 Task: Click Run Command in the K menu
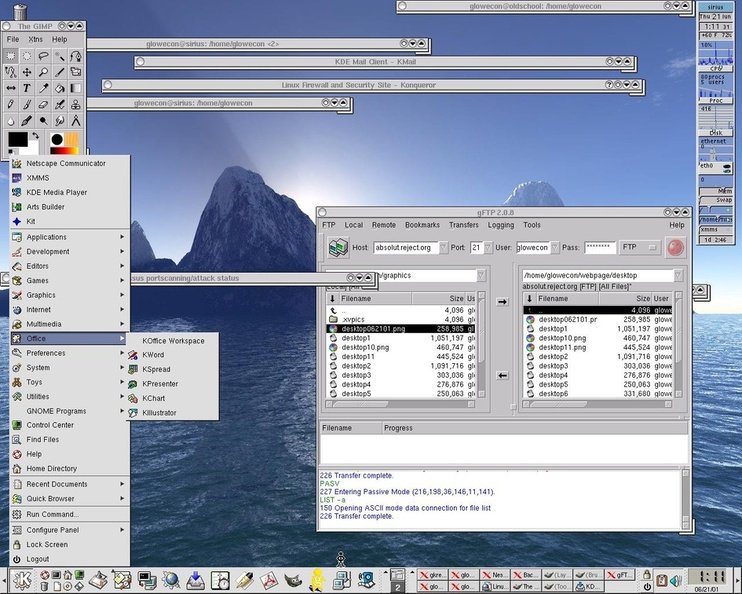pyautogui.click(x=70, y=514)
